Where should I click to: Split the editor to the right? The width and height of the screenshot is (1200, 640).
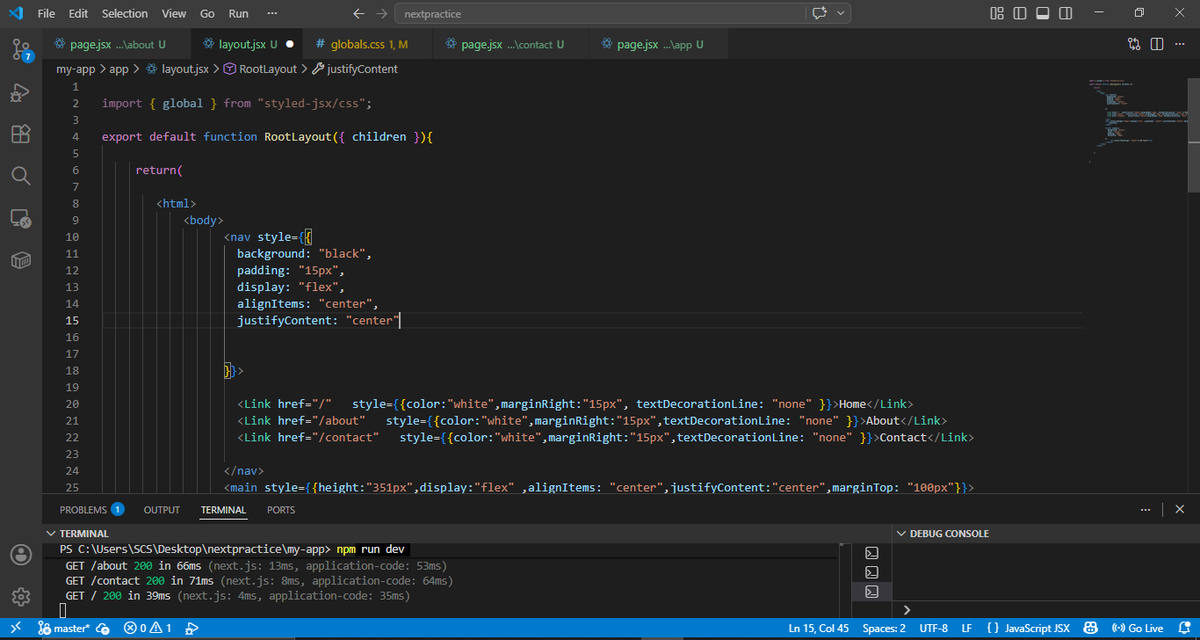1157,44
